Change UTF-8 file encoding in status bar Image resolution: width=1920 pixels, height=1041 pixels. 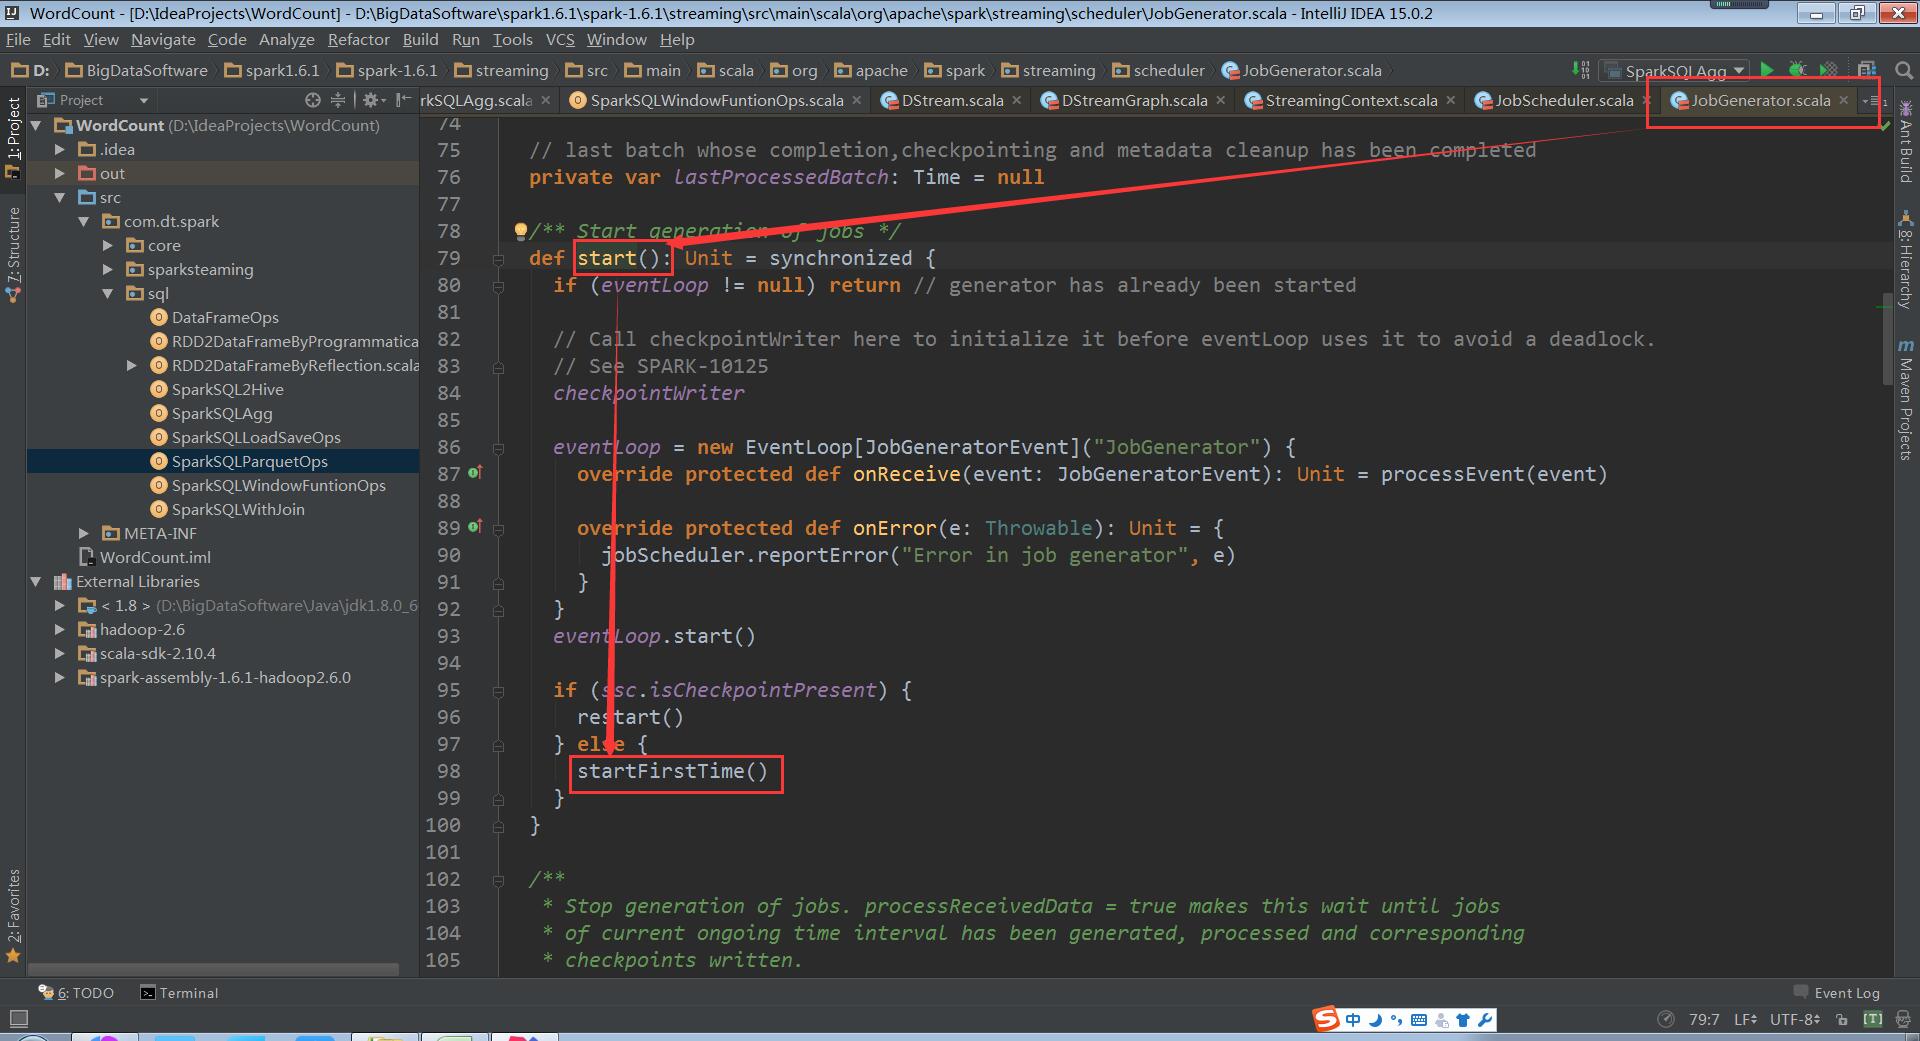[x=1795, y=1020]
